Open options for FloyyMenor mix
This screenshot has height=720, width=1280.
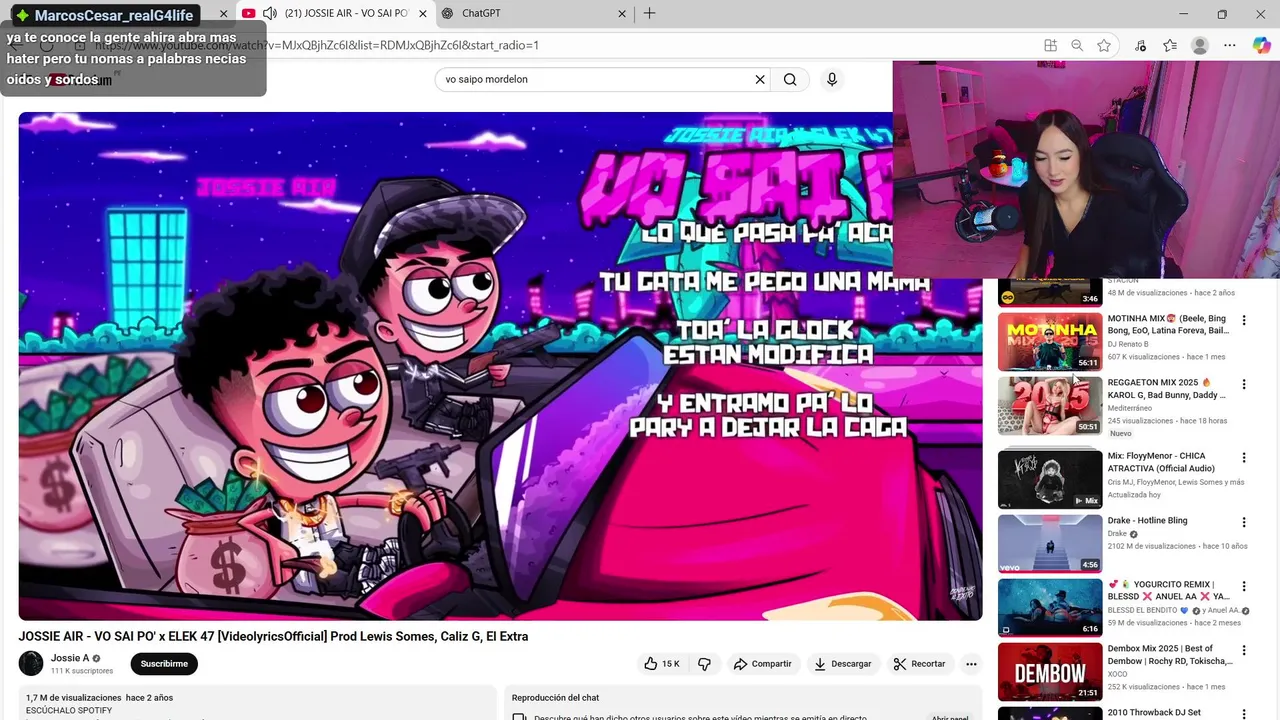(1244, 458)
